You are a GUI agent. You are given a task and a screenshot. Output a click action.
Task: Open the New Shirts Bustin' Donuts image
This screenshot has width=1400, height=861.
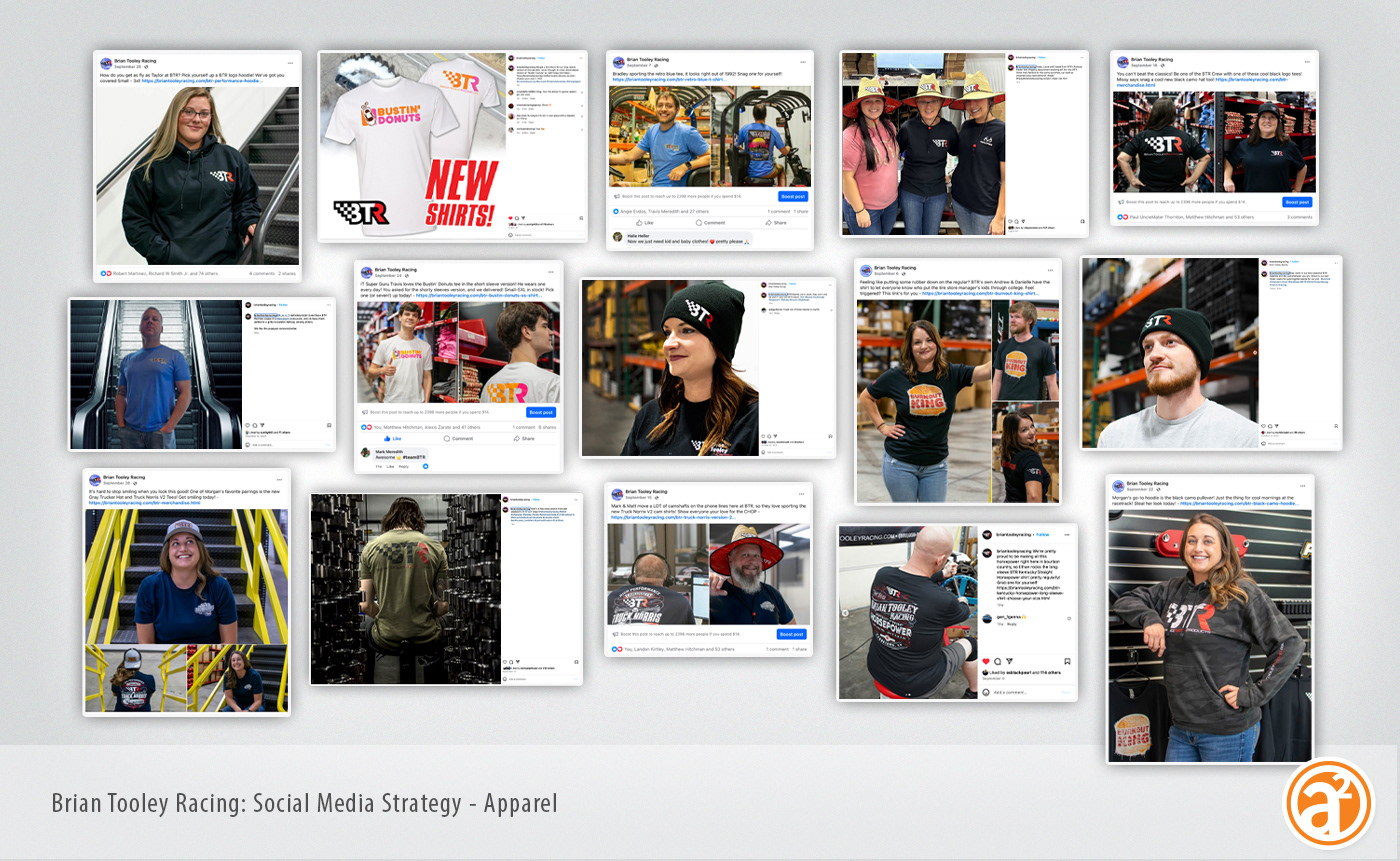(411, 146)
